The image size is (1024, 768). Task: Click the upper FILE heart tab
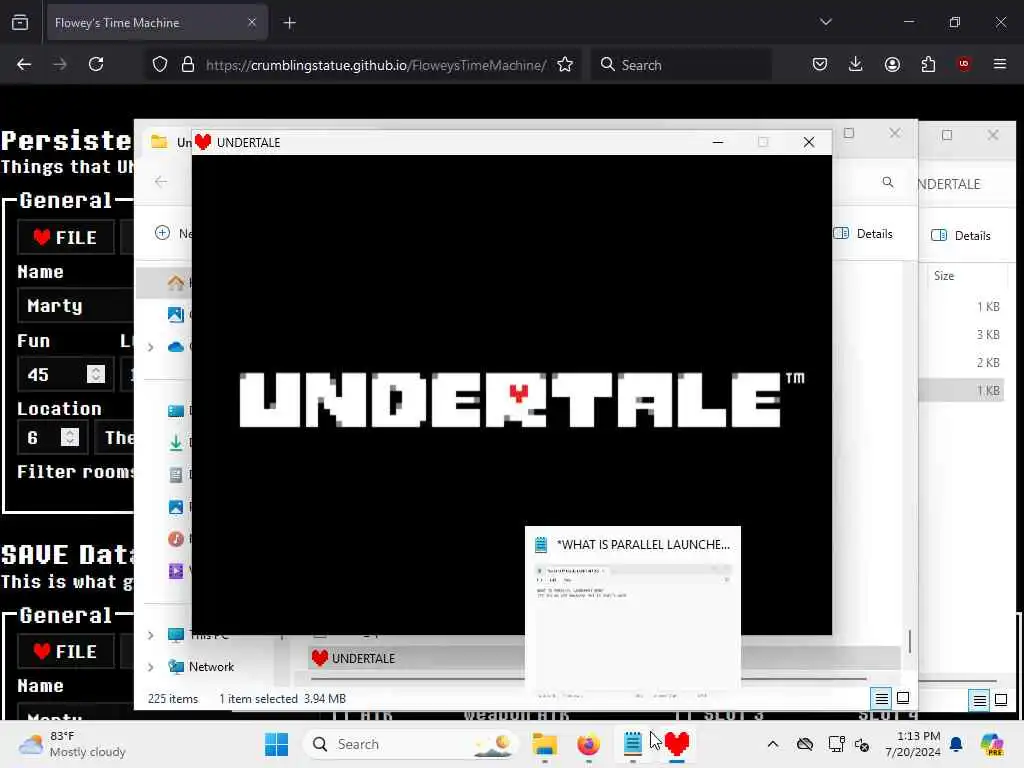65,237
